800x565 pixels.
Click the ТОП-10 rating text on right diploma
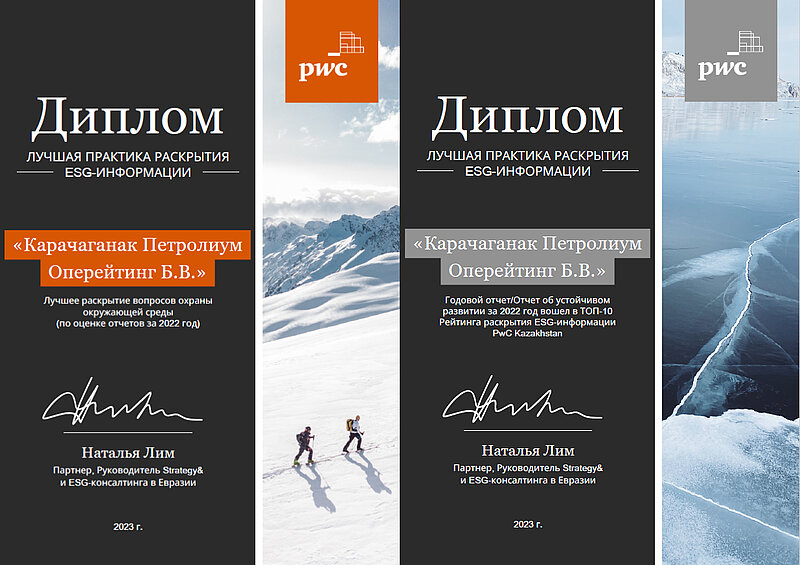528,316
